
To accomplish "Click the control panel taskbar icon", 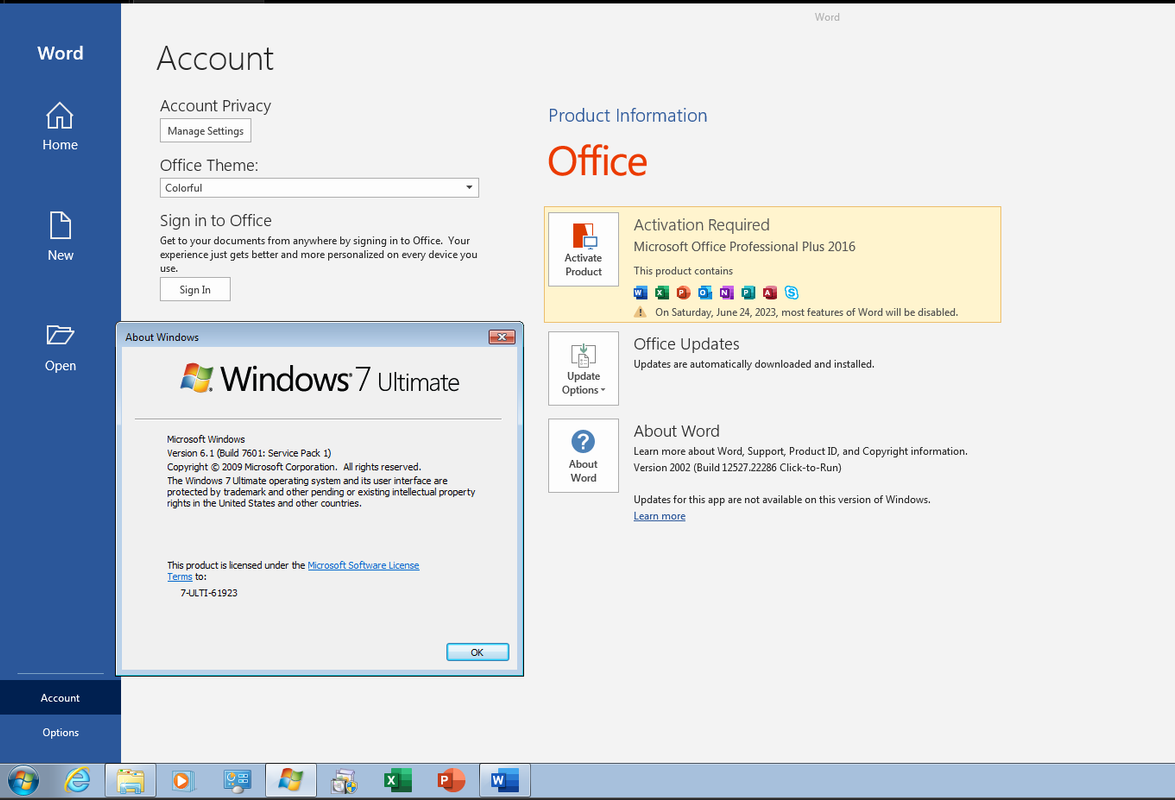I will [237, 781].
